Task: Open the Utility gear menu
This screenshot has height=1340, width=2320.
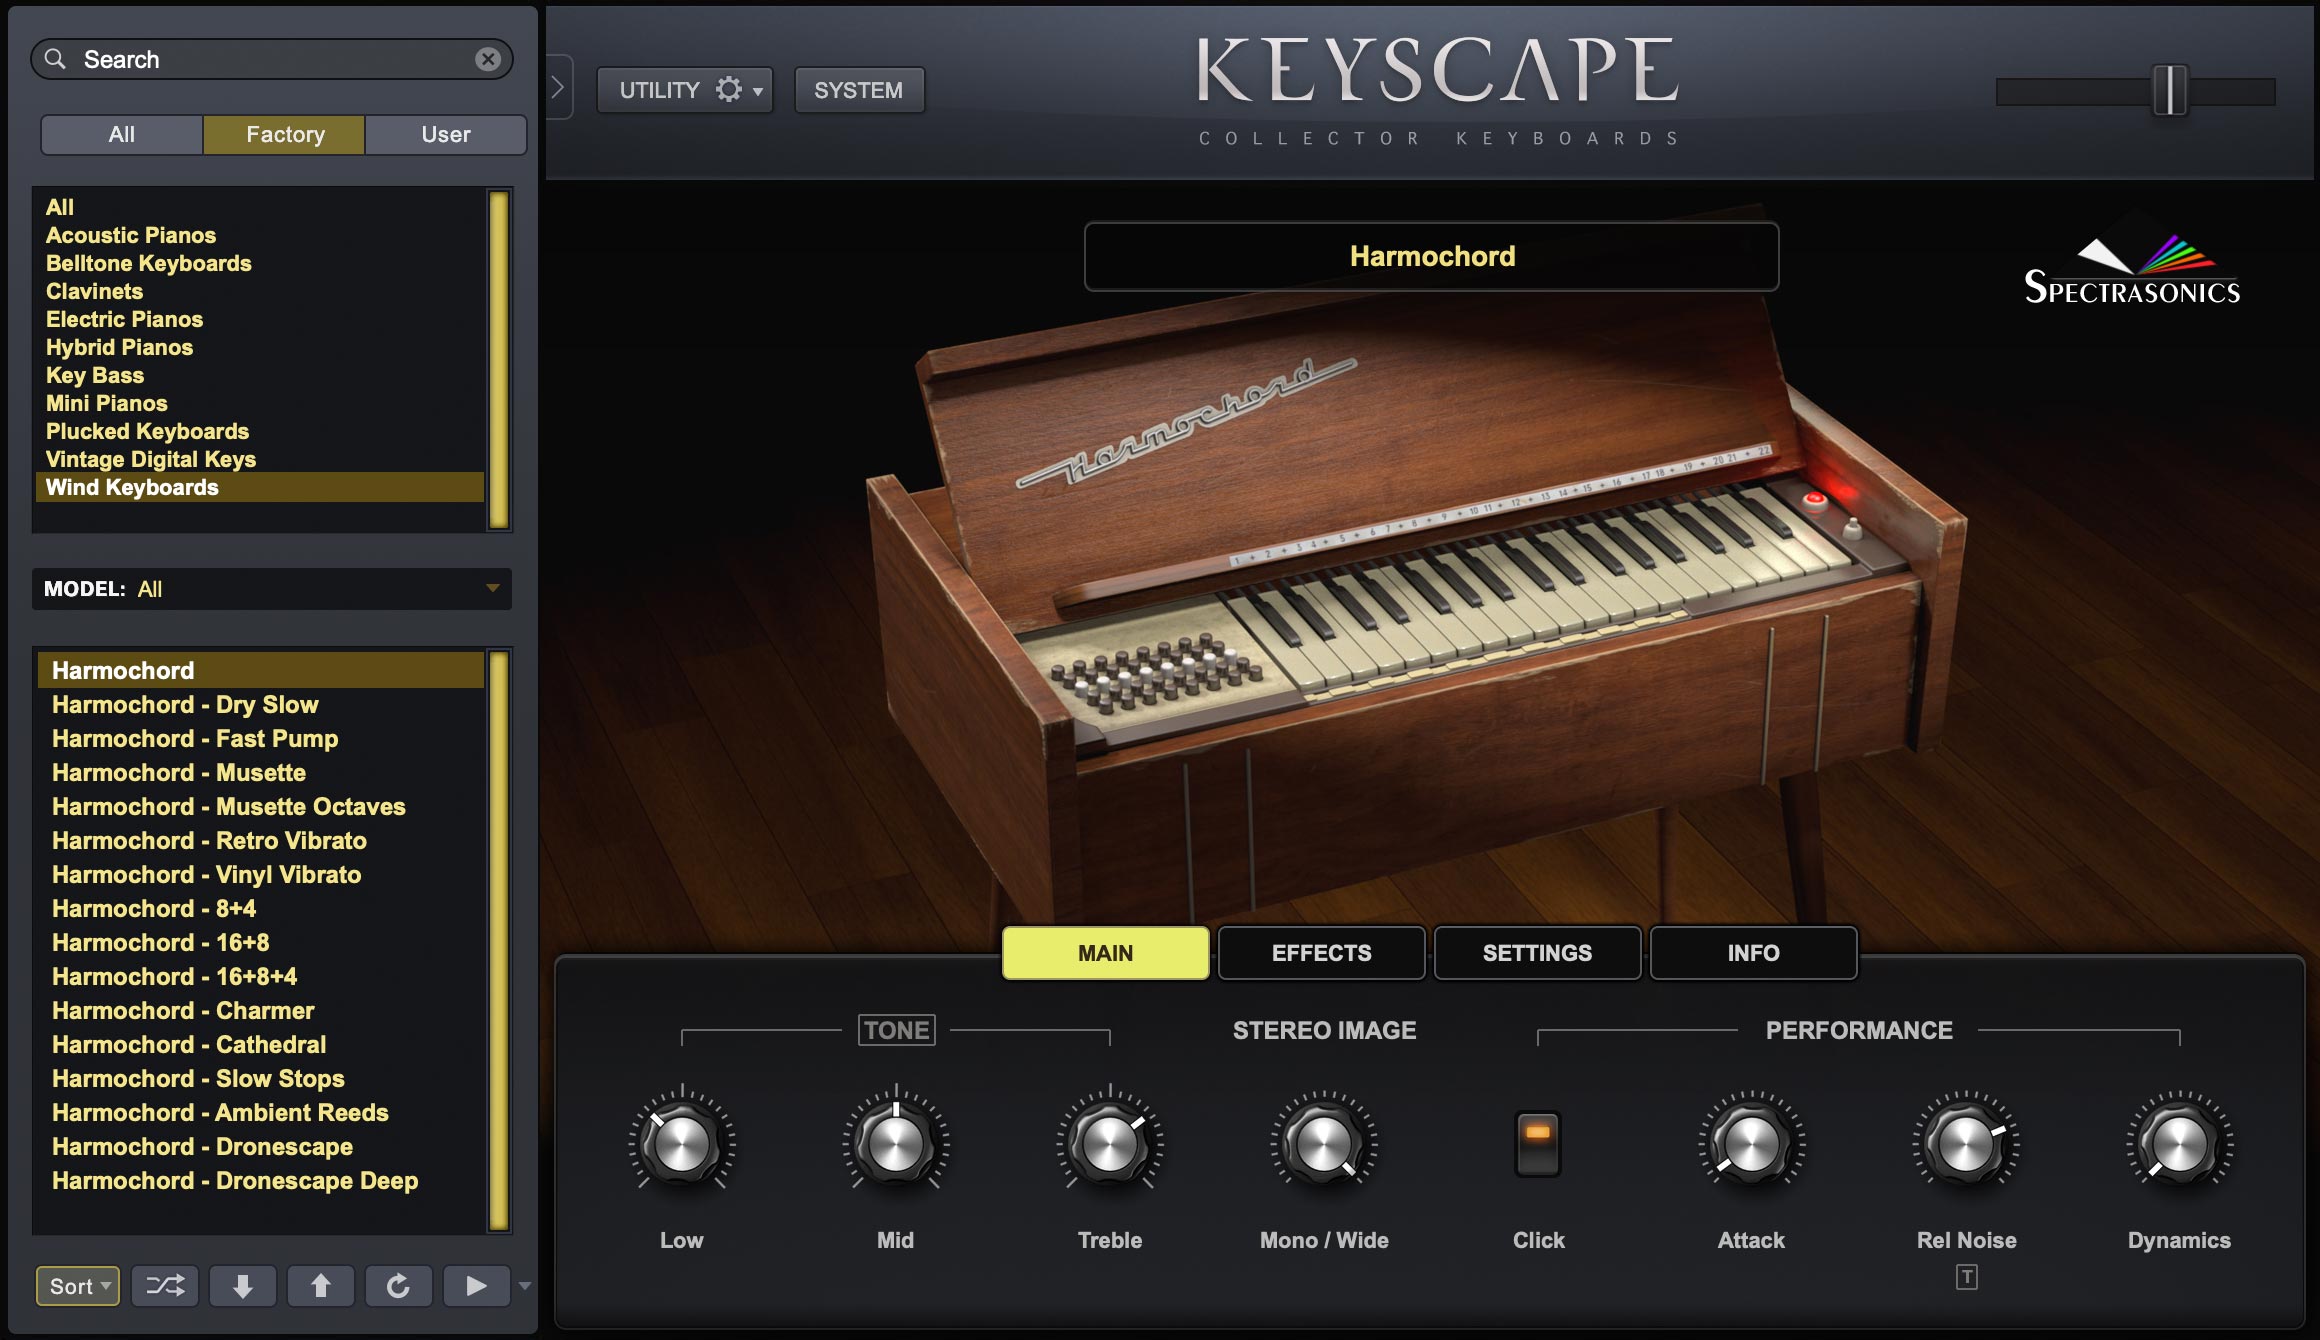Action: coord(685,90)
